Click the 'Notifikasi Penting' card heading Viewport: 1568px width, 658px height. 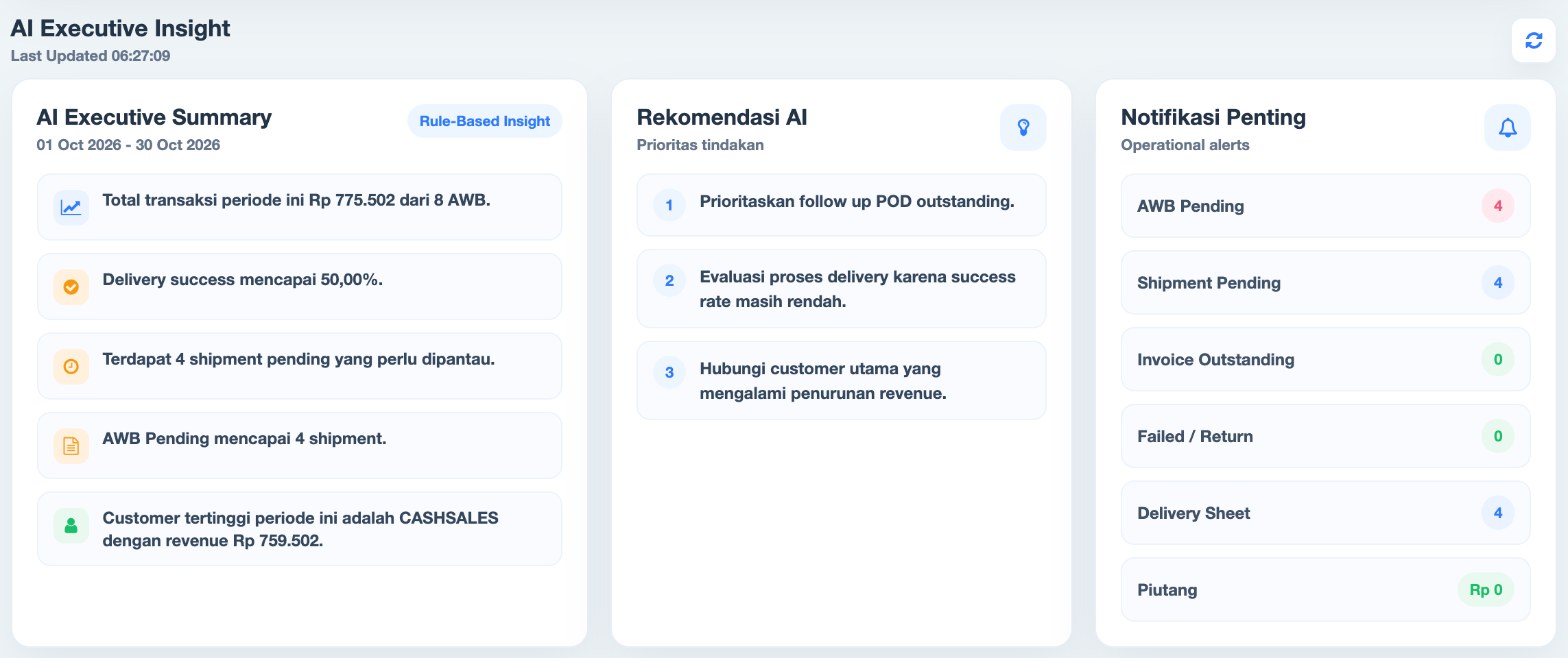(x=1213, y=117)
